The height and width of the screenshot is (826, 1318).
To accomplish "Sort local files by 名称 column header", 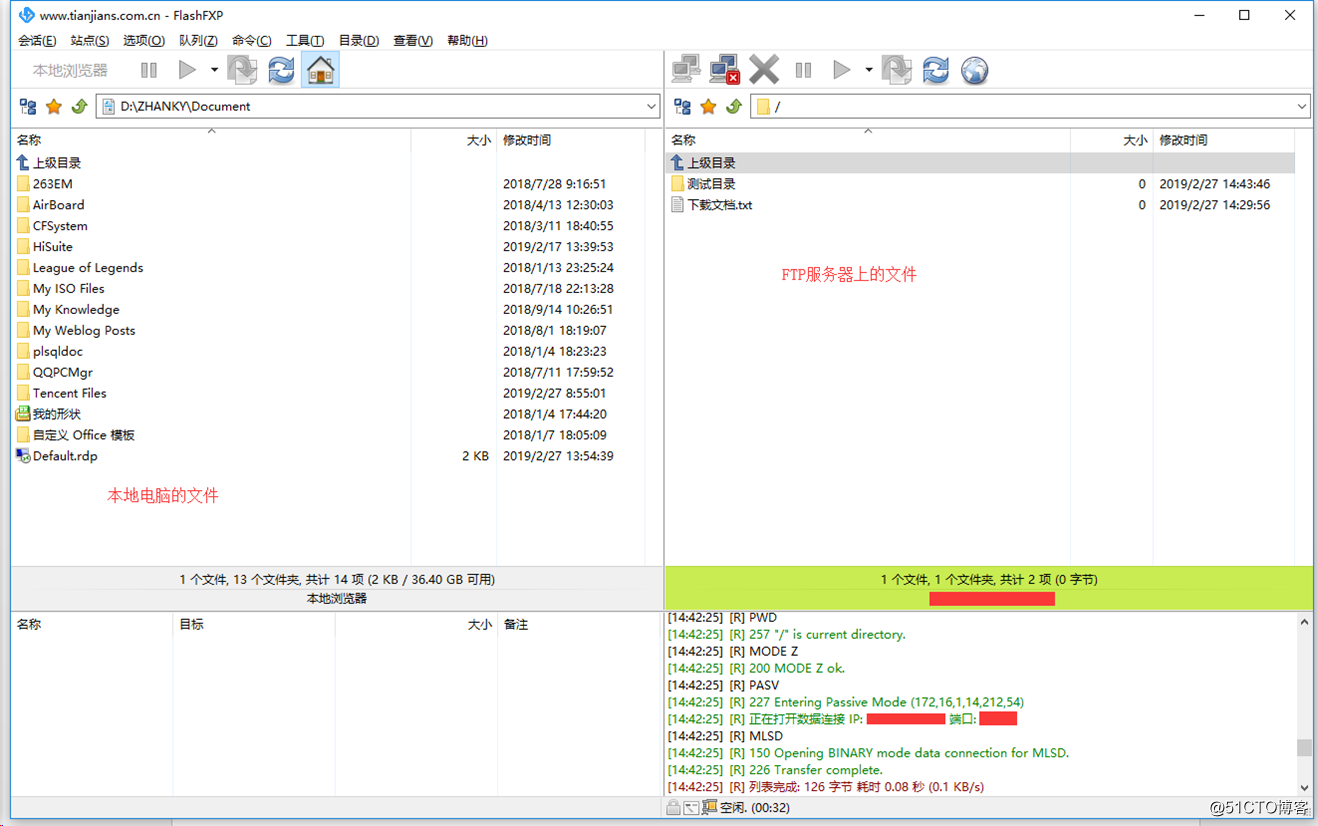I will click(211, 140).
